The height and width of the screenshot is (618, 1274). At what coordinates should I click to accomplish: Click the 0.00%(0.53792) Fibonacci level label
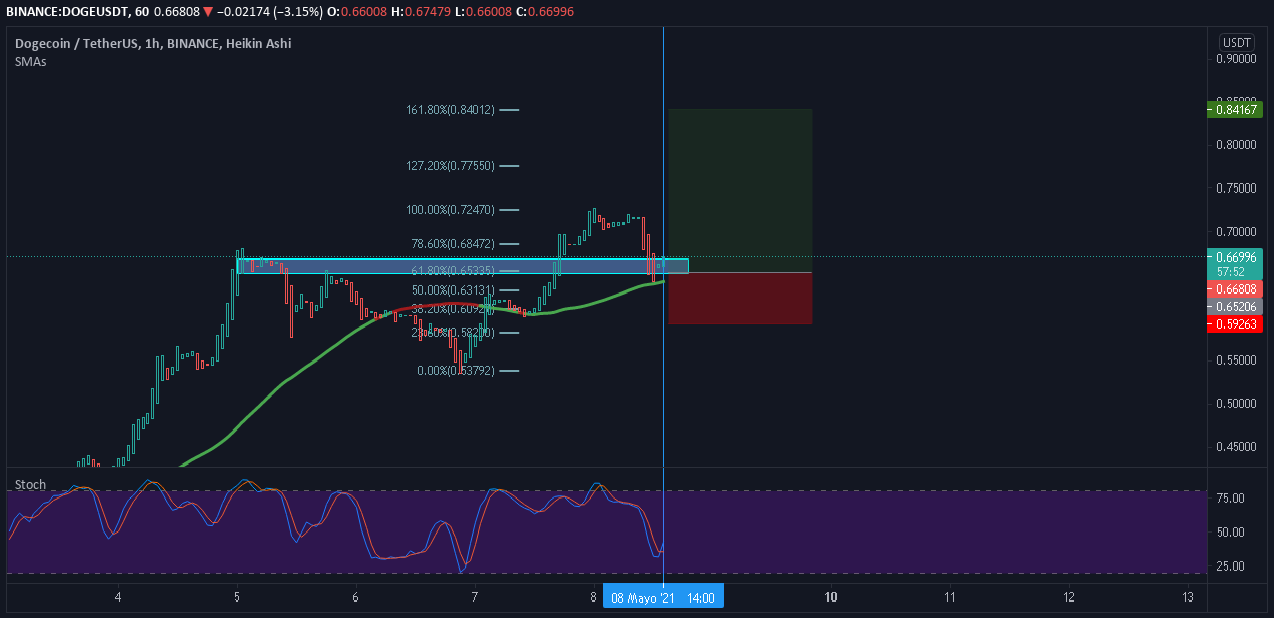(x=456, y=371)
